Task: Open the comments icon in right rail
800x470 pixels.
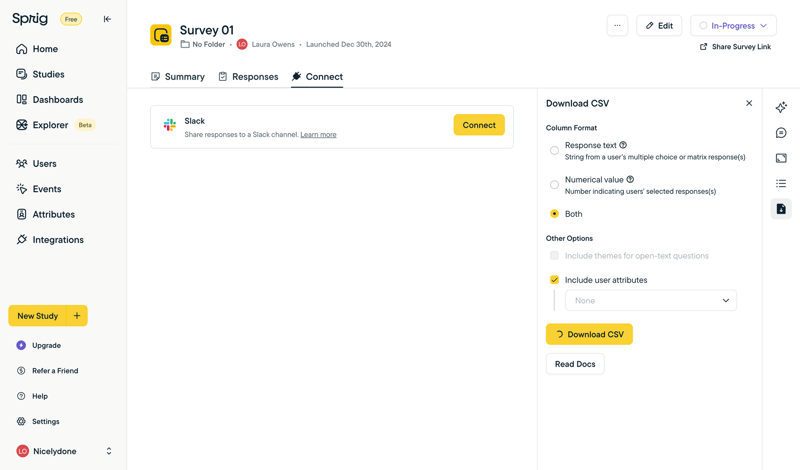Action: pos(781,133)
